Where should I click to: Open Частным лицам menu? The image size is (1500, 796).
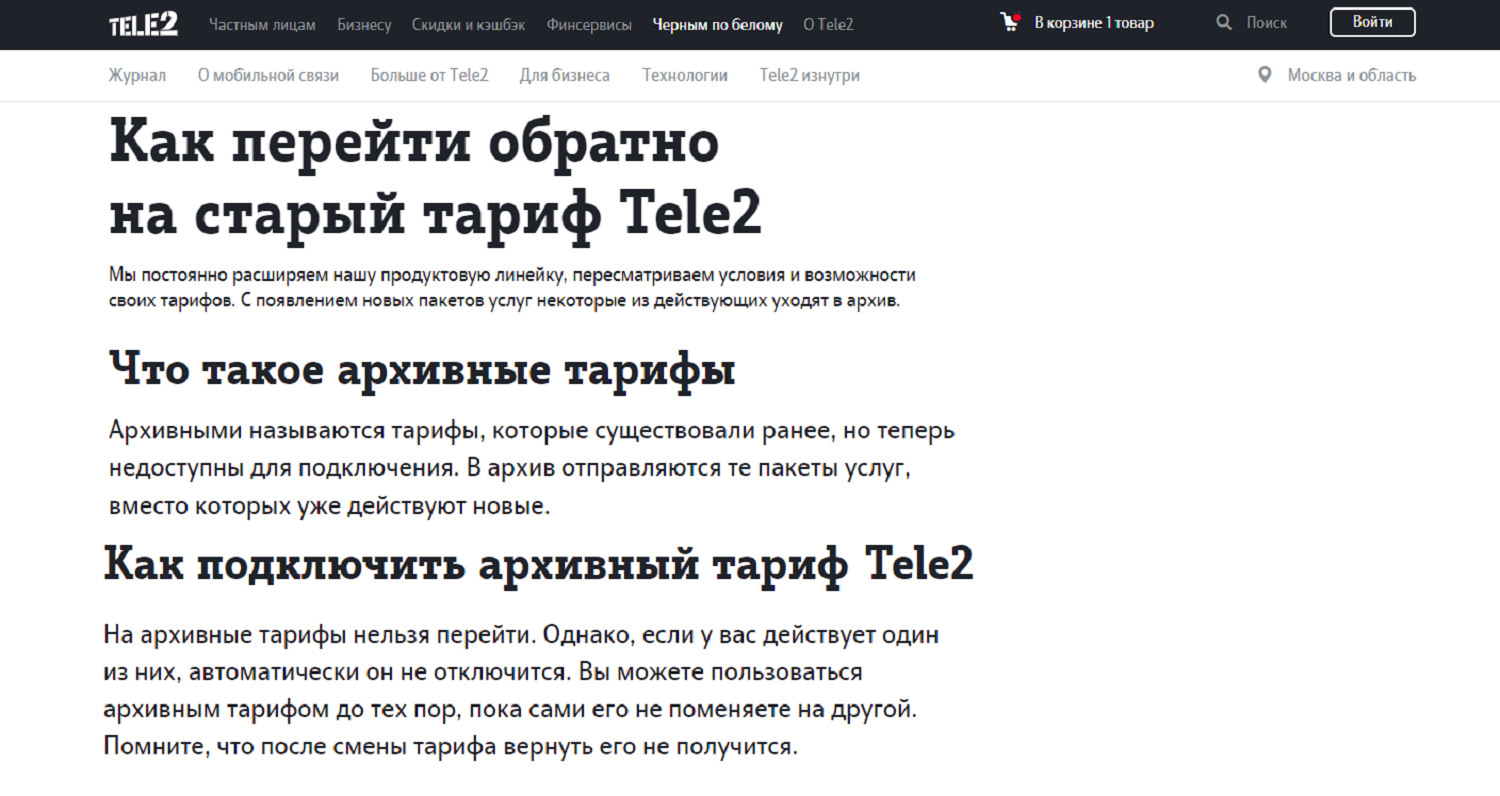[x=262, y=24]
